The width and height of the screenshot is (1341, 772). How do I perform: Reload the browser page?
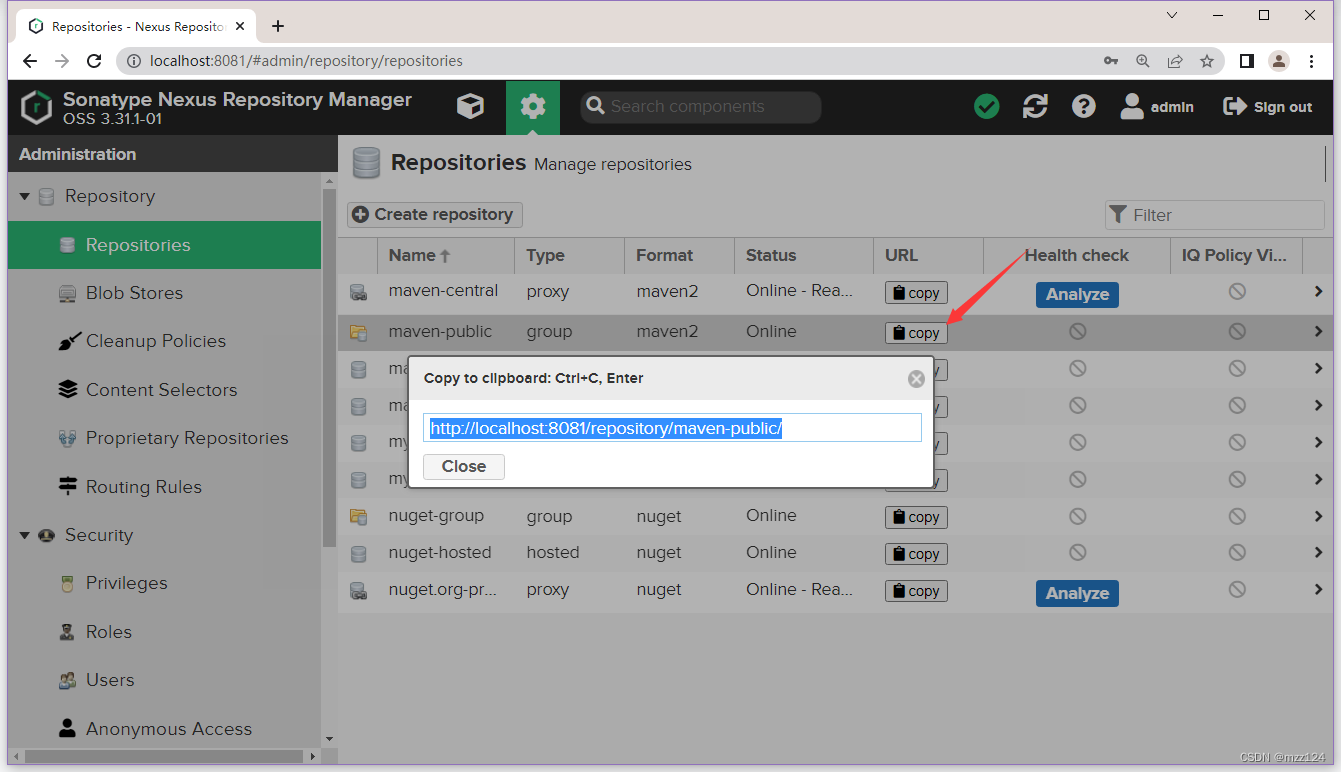pyautogui.click(x=94, y=61)
